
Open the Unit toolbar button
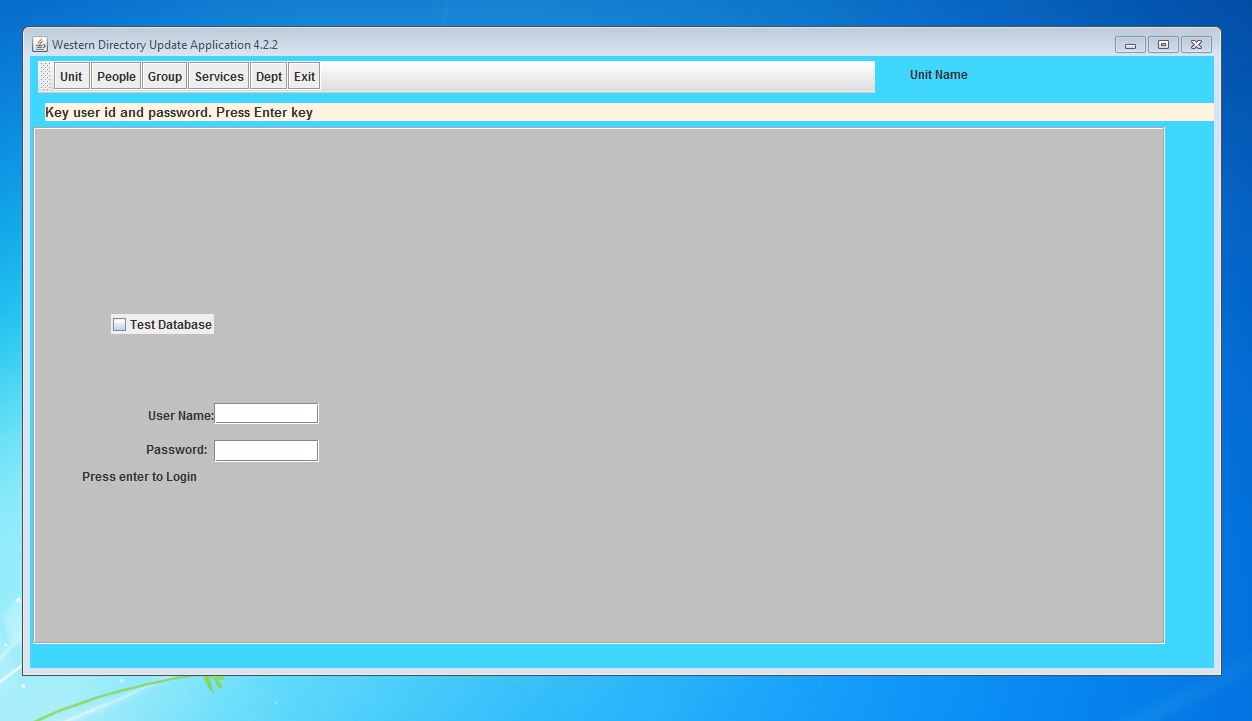coord(71,77)
